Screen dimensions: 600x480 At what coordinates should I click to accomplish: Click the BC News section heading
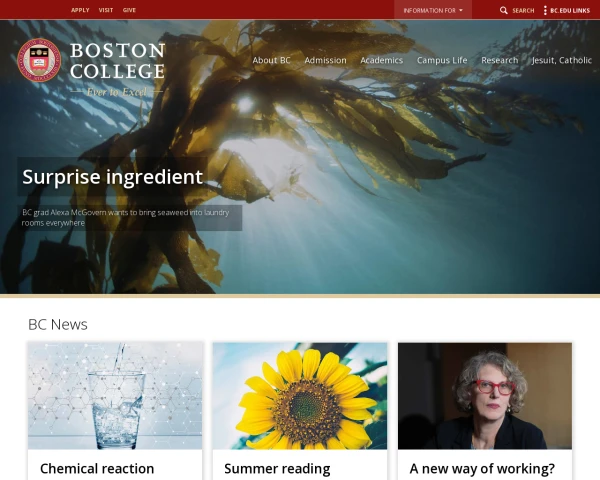click(x=58, y=325)
